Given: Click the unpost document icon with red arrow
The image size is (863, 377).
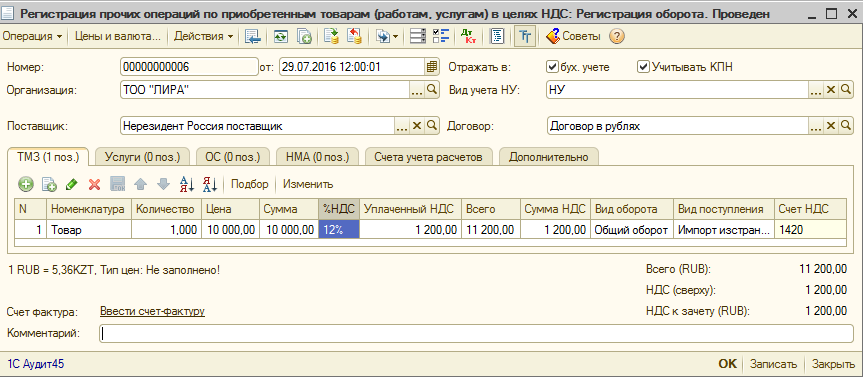Looking at the screenshot, I should pos(354,37).
